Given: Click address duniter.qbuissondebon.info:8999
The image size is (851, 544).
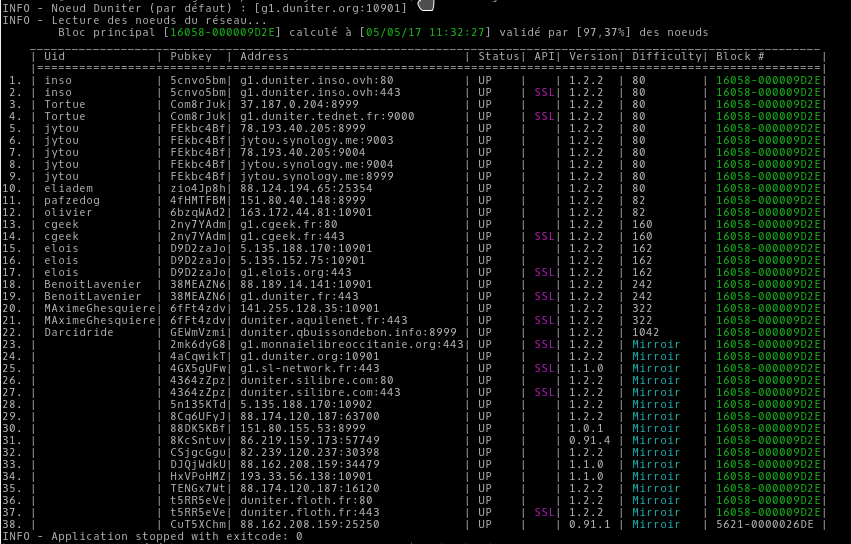Looking at the screenshot, I should (348, 332).
